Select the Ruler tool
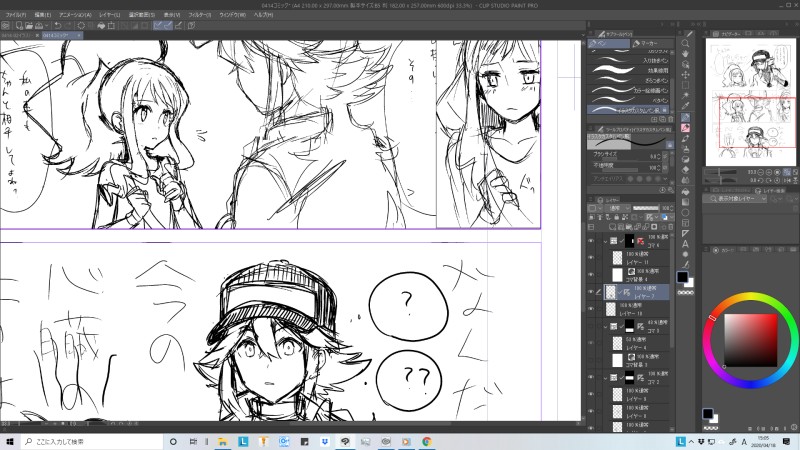Screen dimensions: 800x450 pos(685,233)
